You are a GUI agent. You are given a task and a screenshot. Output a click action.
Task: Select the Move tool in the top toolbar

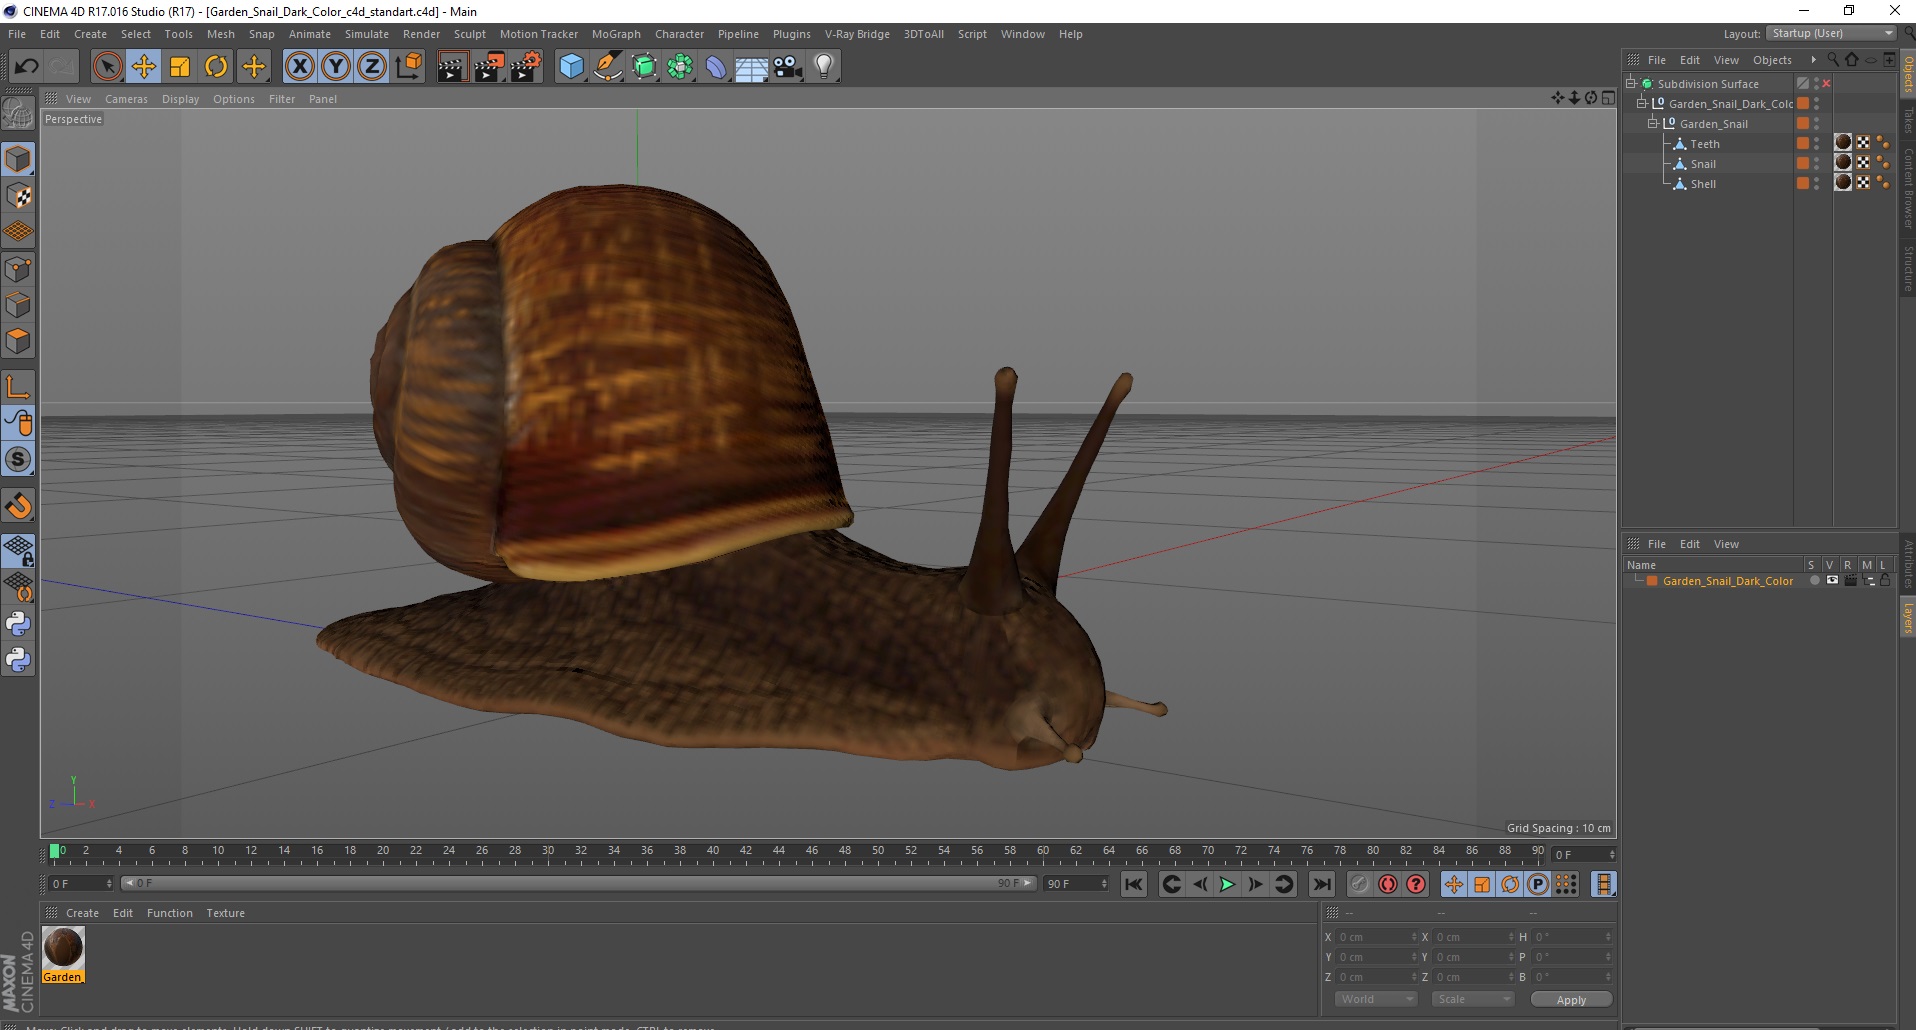143,67
